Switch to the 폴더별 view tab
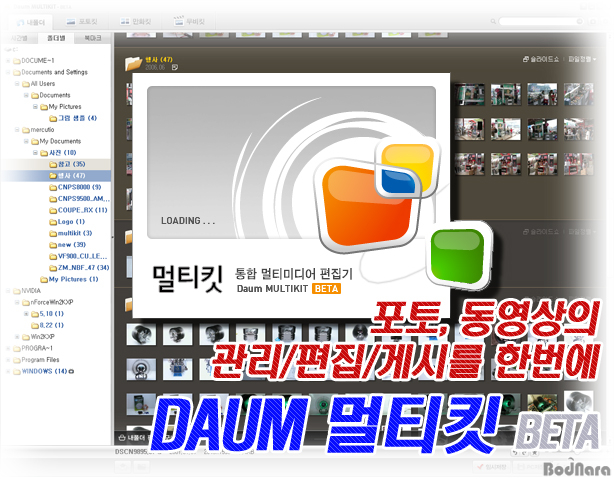This screenshot has width=614, height=479. point(56,39)
